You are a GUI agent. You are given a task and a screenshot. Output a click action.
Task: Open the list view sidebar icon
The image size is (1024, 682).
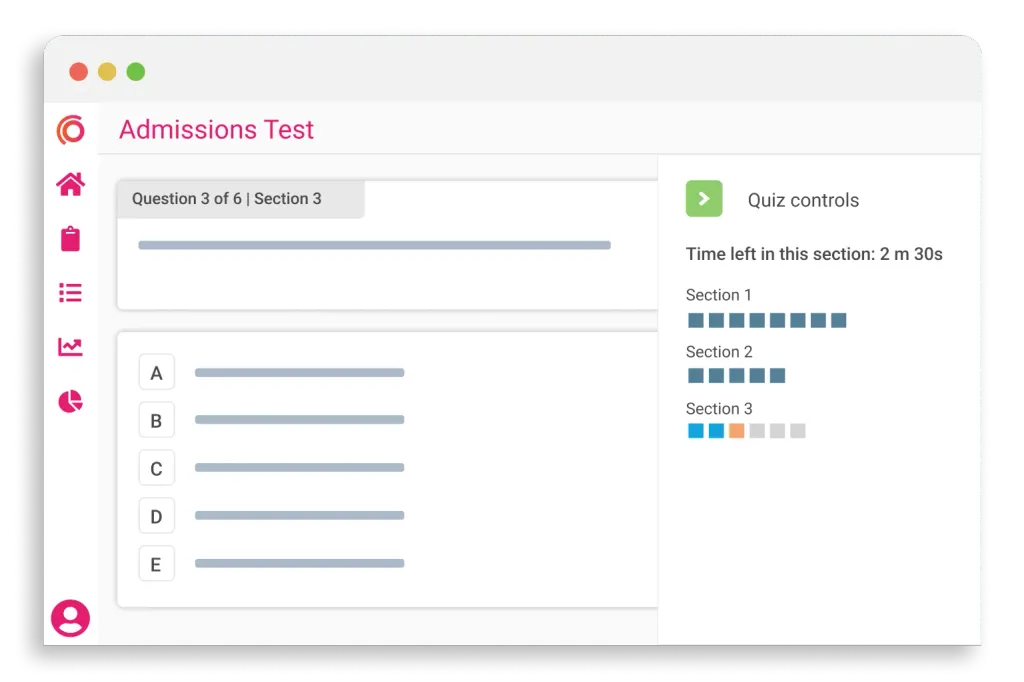(70, 293)
